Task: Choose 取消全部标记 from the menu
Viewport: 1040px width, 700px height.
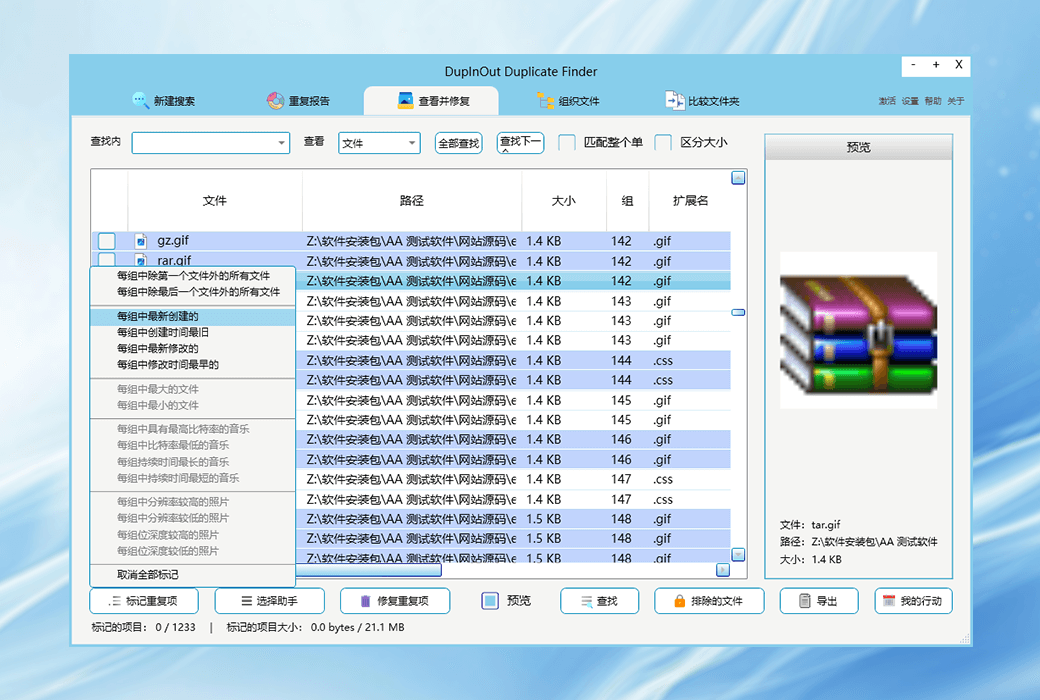Action: pos(193,575)
